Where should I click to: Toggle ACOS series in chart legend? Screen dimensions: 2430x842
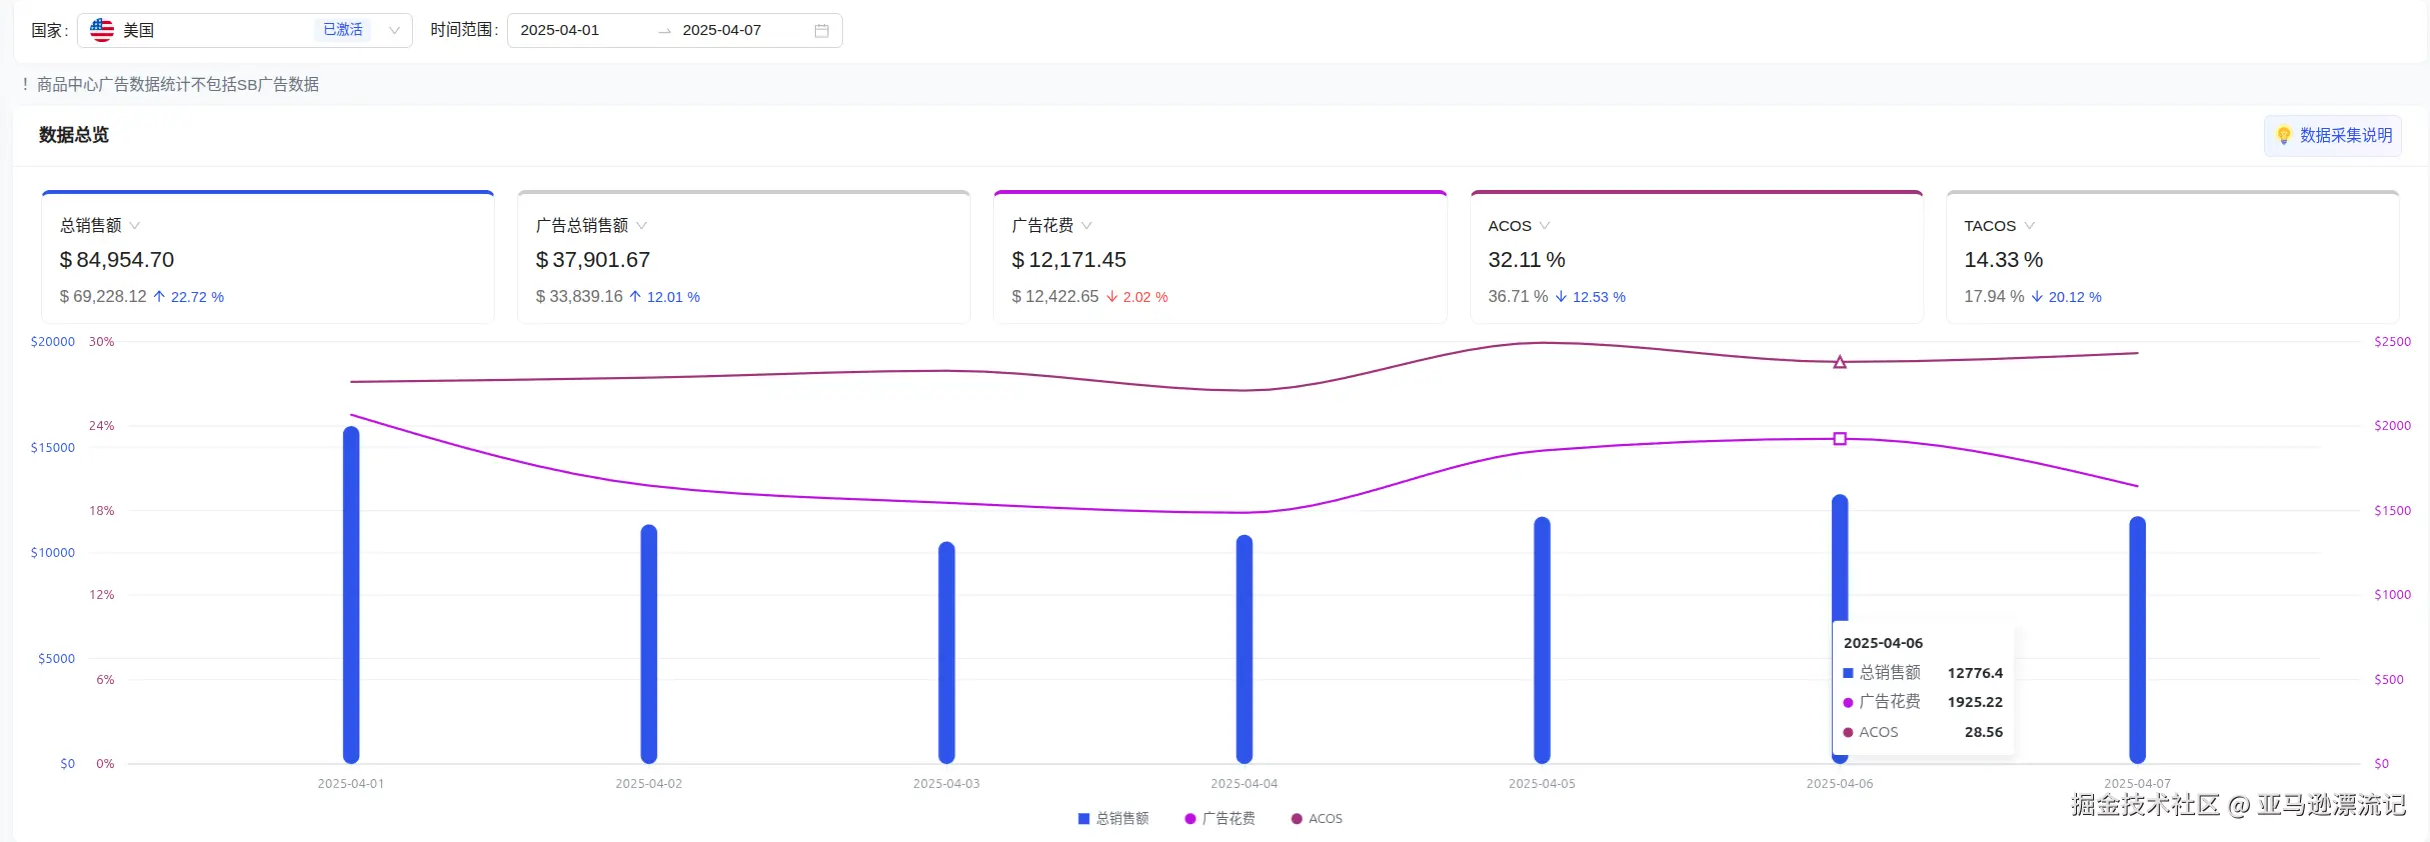tap(1317, 819)
